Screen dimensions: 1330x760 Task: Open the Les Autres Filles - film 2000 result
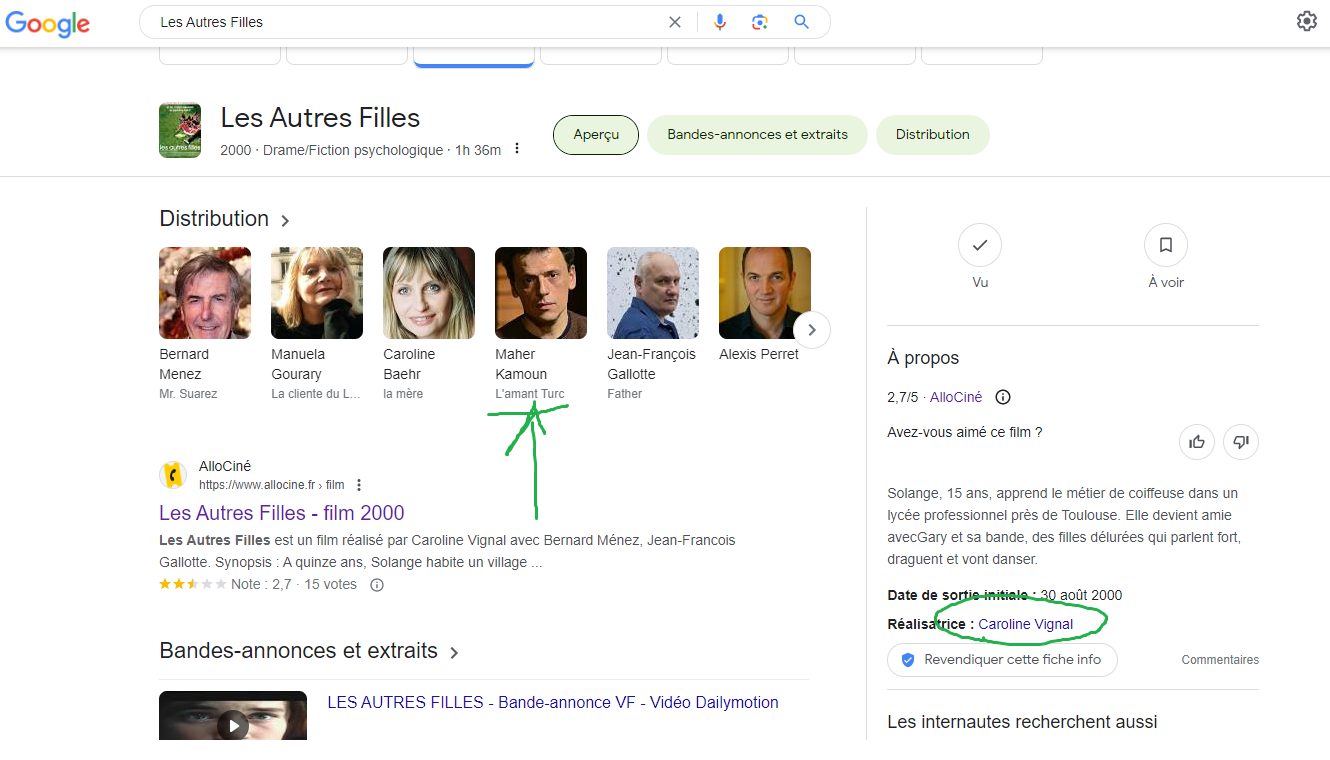[282, 513]
